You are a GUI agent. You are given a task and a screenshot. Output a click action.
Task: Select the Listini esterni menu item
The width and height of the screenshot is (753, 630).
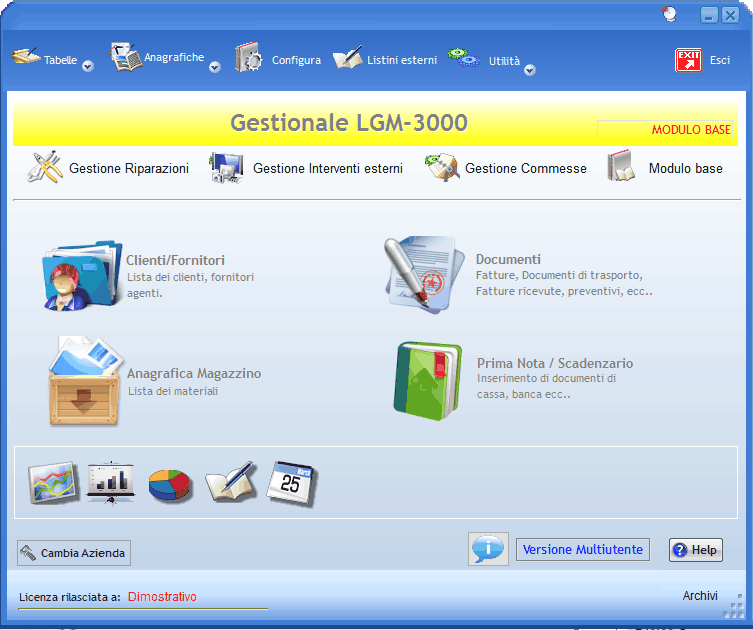[x=402, y=60]
